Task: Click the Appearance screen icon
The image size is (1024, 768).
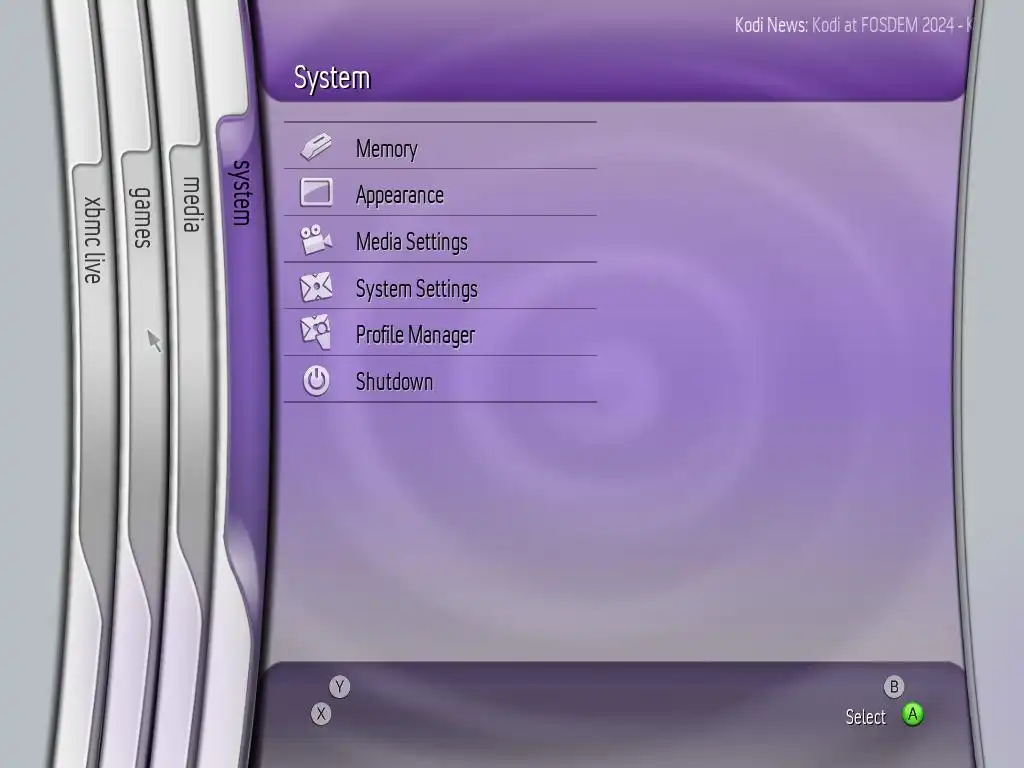Action: [316, 193]
